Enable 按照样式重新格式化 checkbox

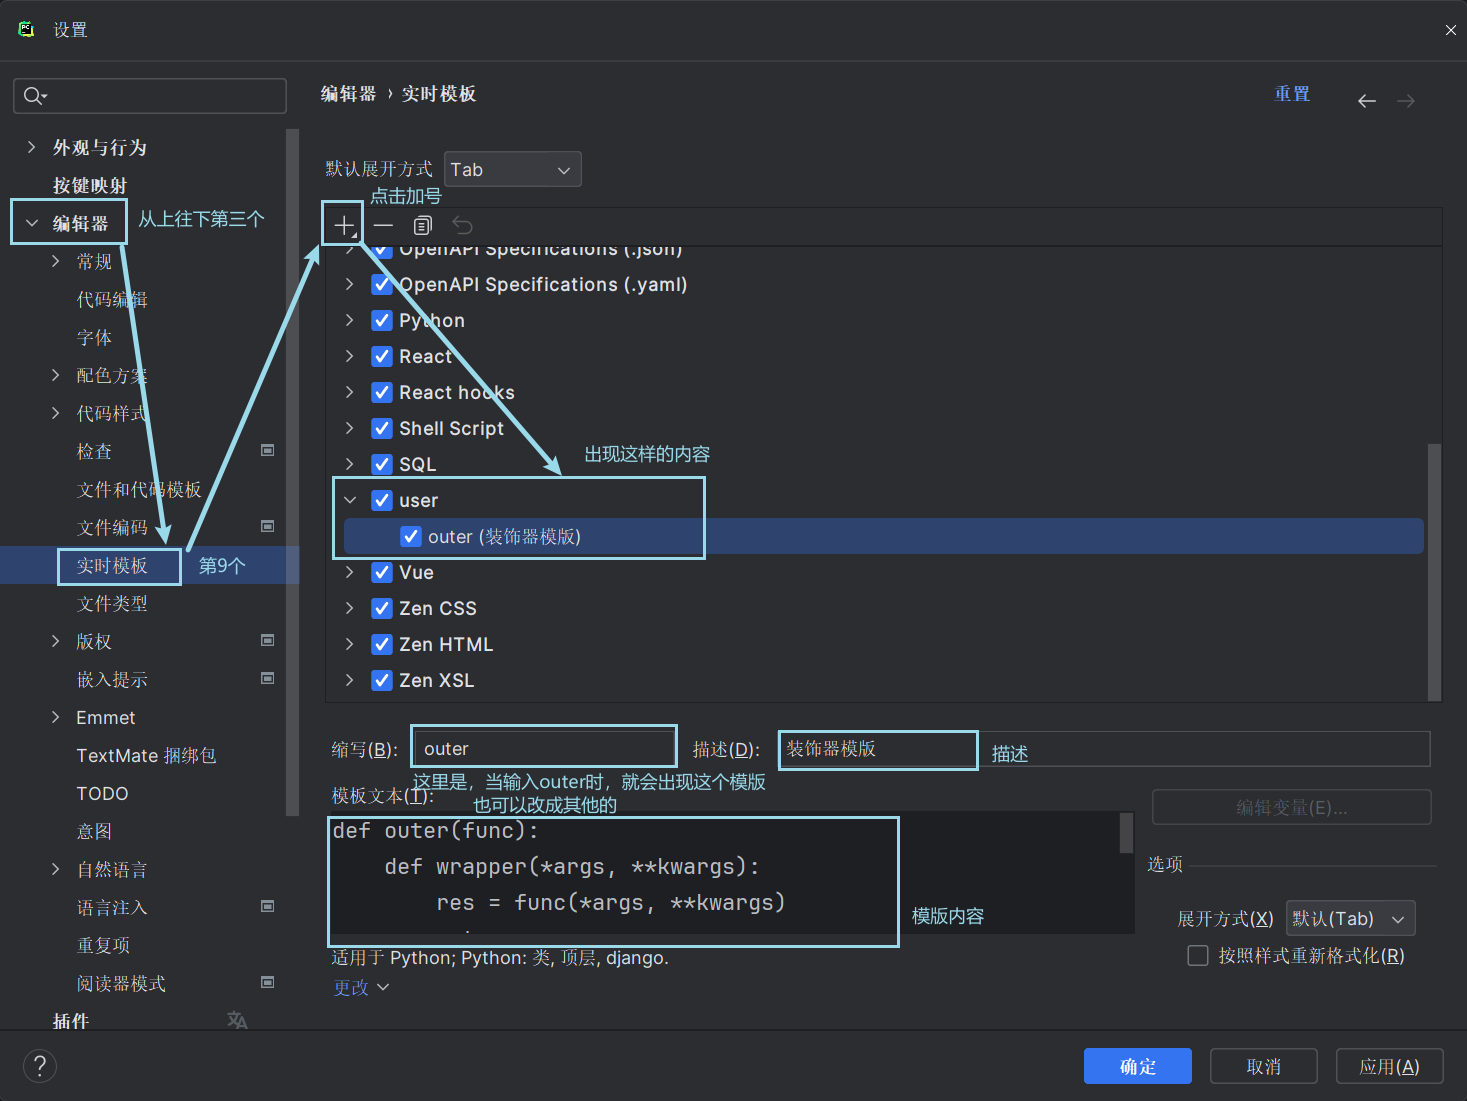point(1197,956)
